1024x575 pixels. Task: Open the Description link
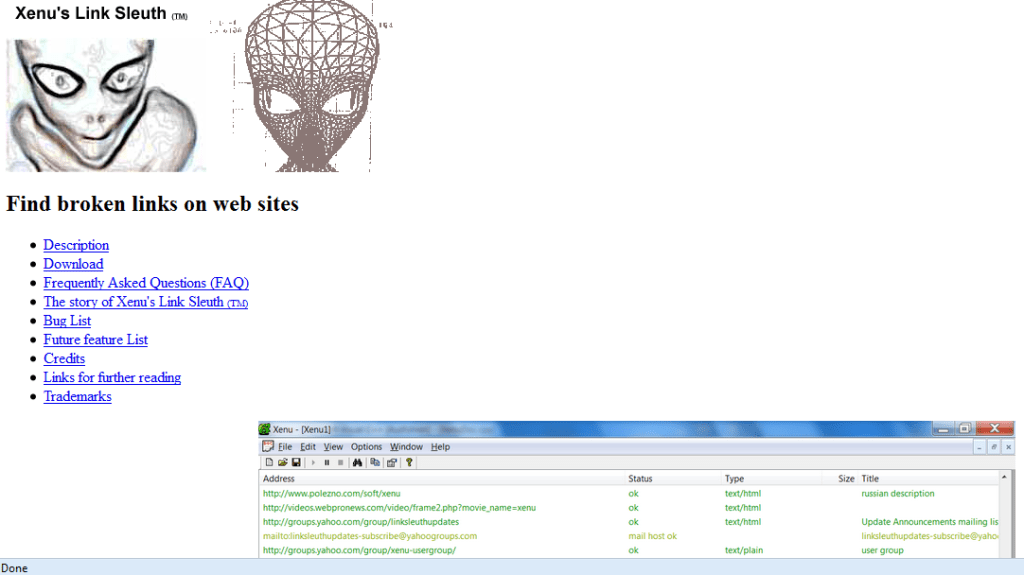pyautogui.click(x=76, y=245)
